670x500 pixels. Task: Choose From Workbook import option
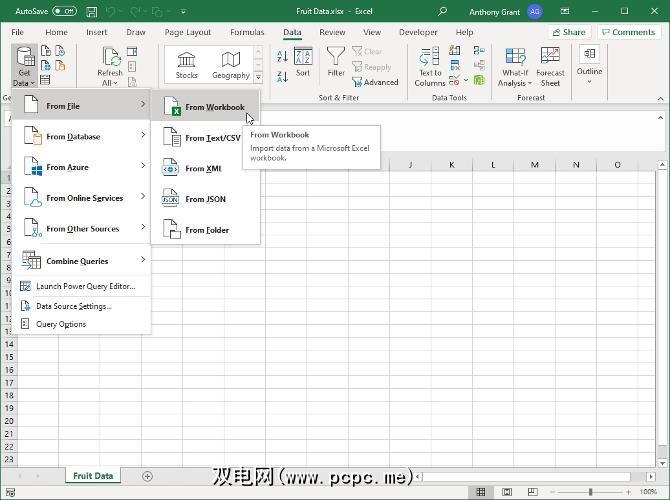(x=206, y=107)
